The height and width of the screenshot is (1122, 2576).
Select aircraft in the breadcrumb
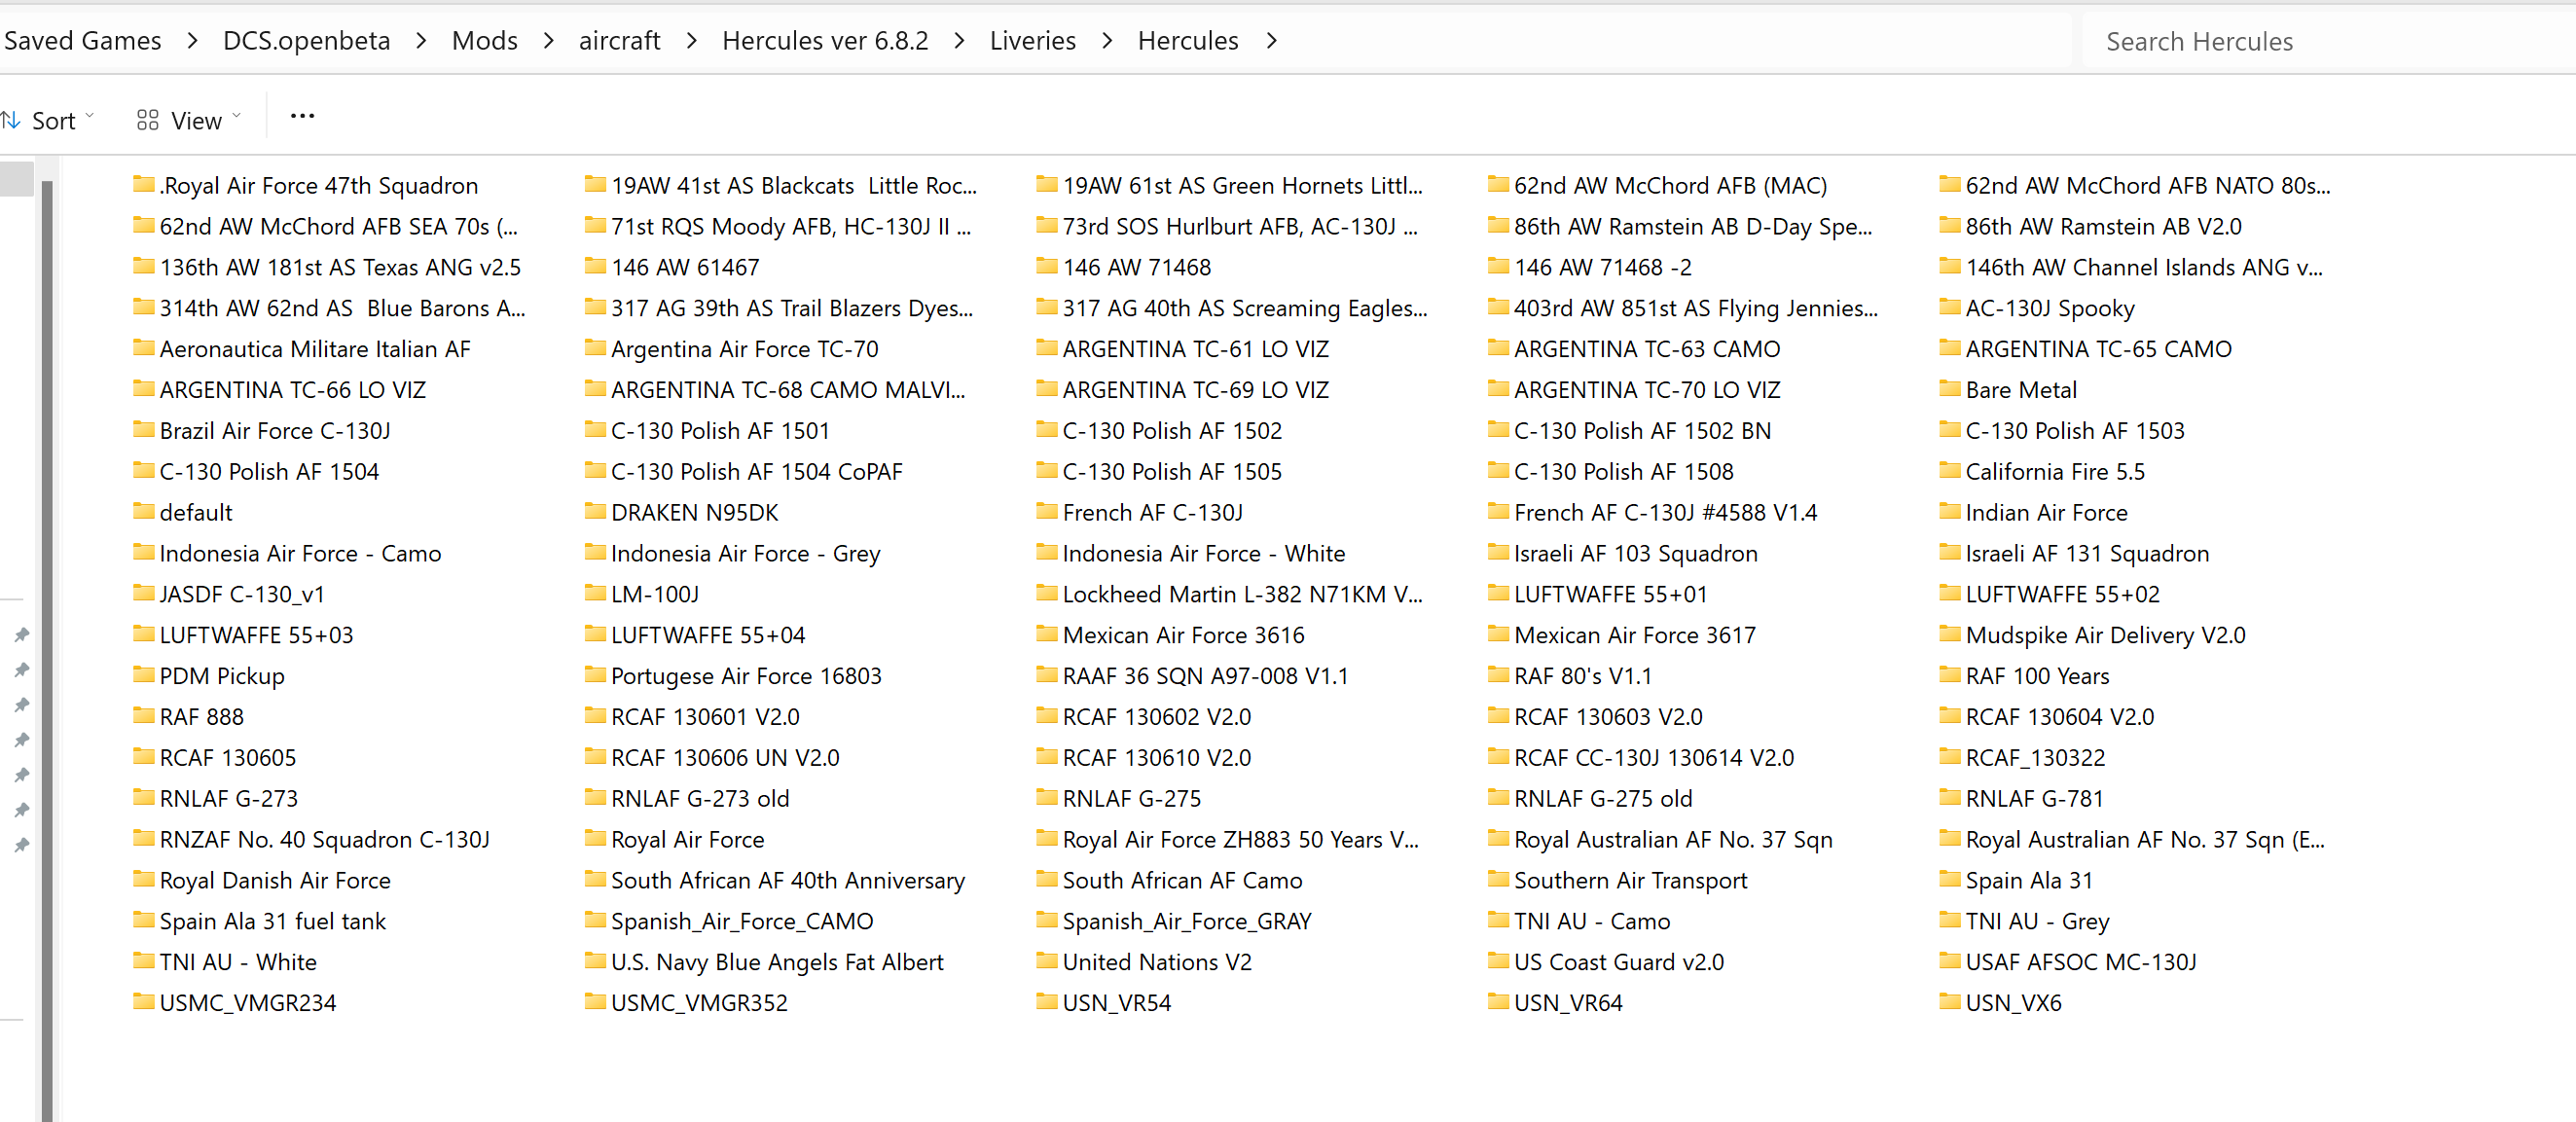pos(619,40)
